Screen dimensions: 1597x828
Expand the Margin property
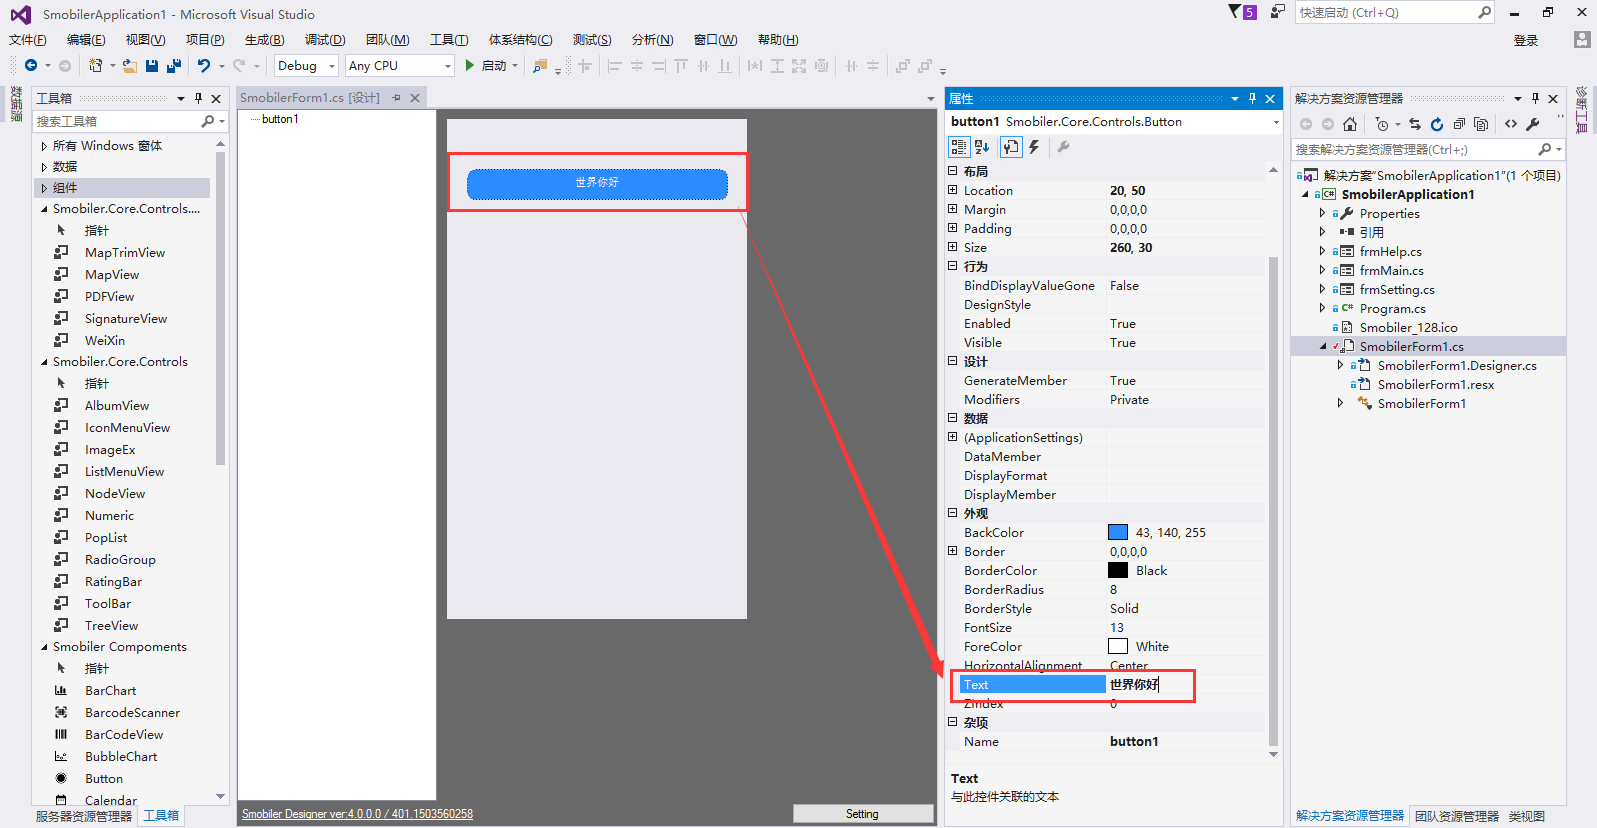coord(953,209)
